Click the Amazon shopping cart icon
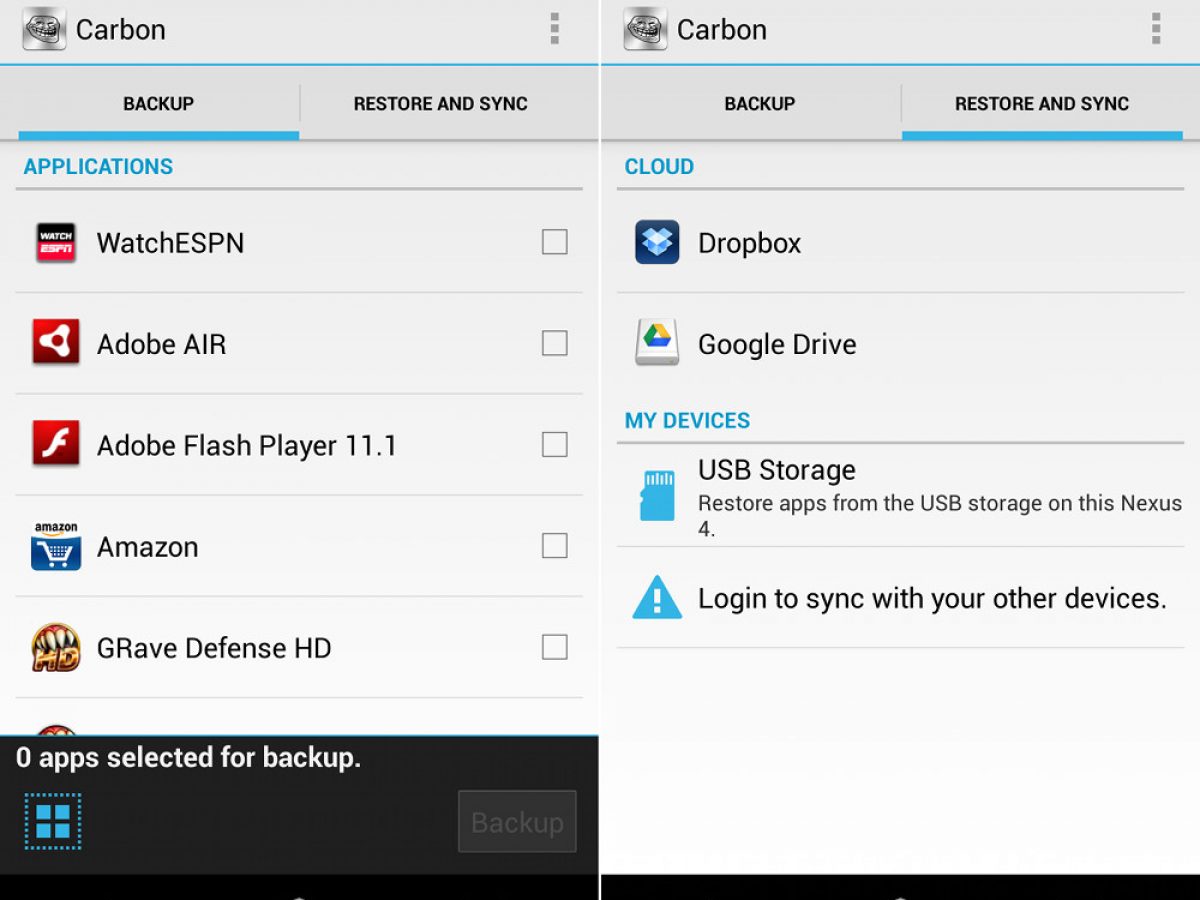This screenshot has height=900, width=1200. [56, 547]
